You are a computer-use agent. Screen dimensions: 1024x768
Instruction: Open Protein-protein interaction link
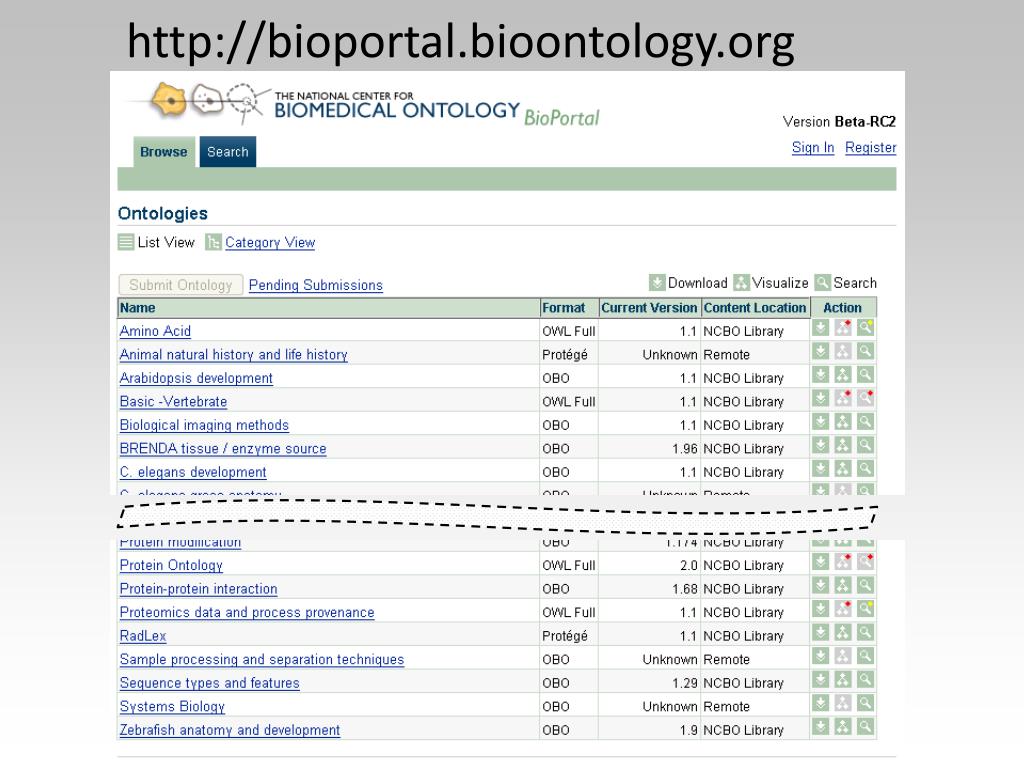199,589
